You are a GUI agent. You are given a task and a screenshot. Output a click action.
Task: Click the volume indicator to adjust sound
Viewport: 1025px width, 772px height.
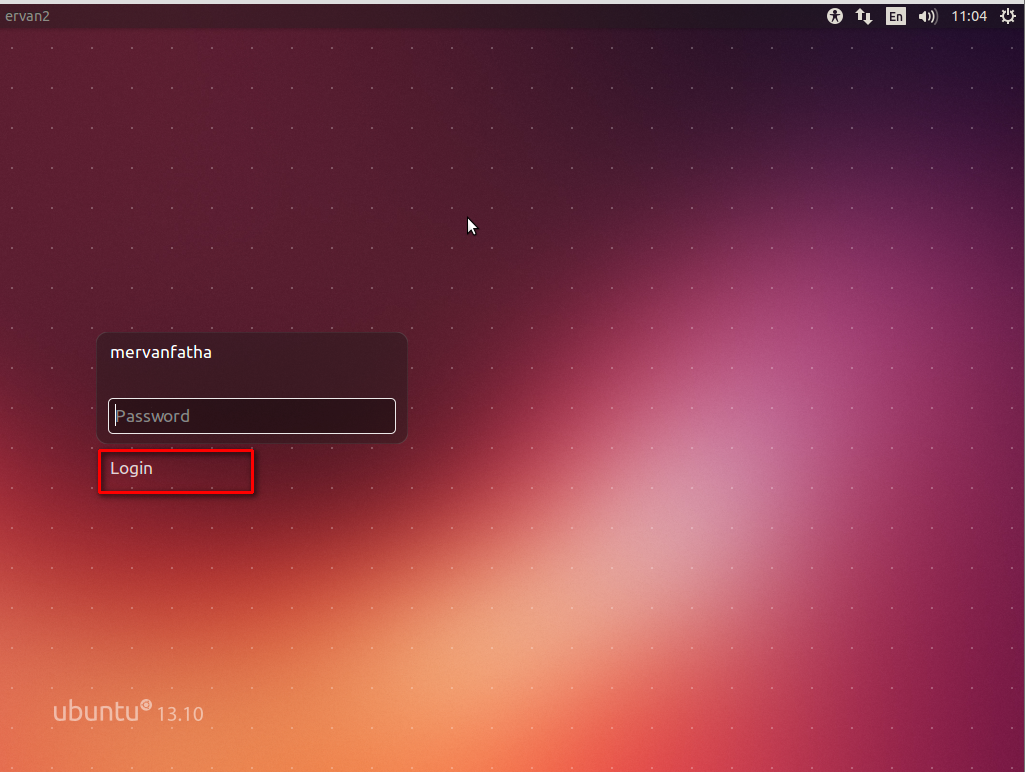[x=928, y=16]
